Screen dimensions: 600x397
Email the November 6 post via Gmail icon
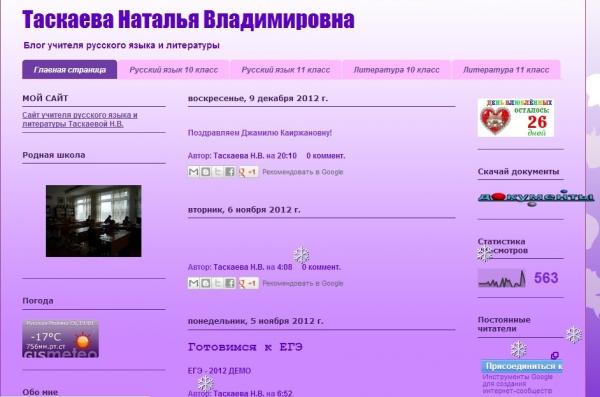pyautogui.click(x=194, y=283)
